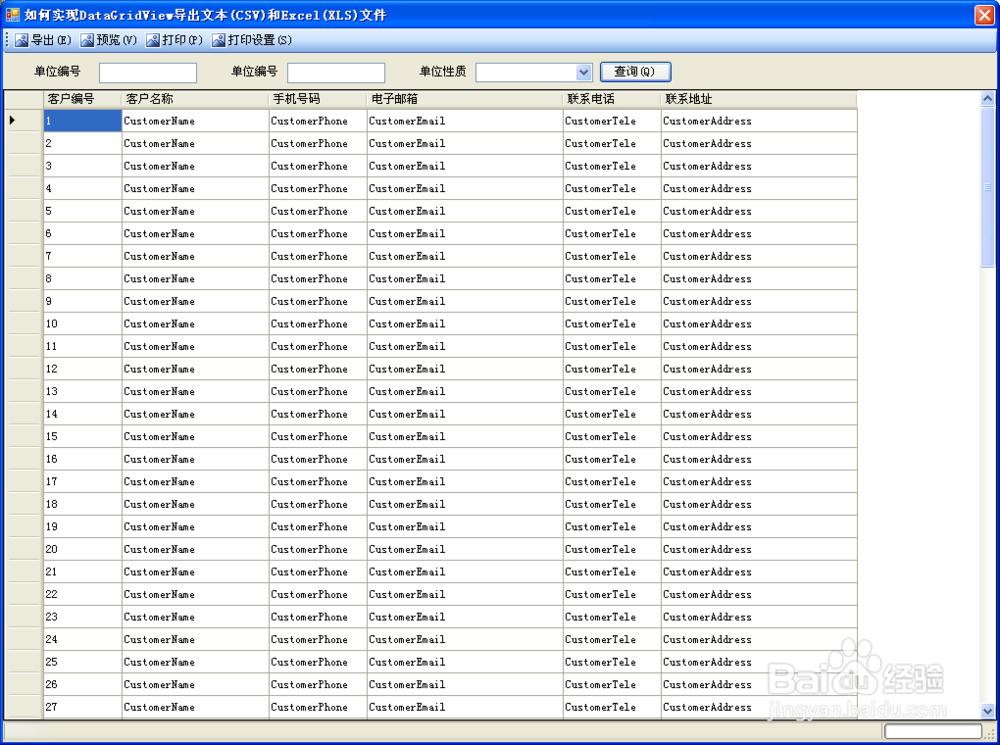Click CustomerName cell in row 22

pos(195,594)
